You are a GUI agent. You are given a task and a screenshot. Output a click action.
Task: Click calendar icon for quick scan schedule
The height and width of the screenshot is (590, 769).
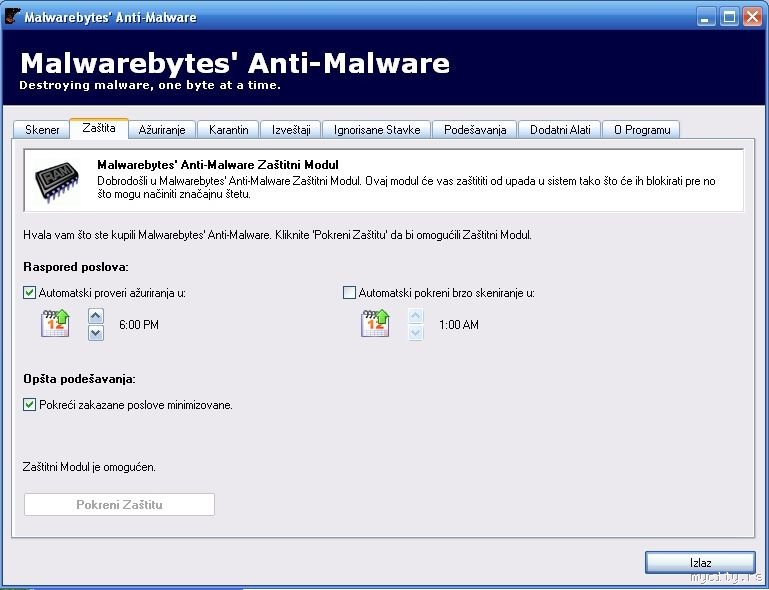375,323
